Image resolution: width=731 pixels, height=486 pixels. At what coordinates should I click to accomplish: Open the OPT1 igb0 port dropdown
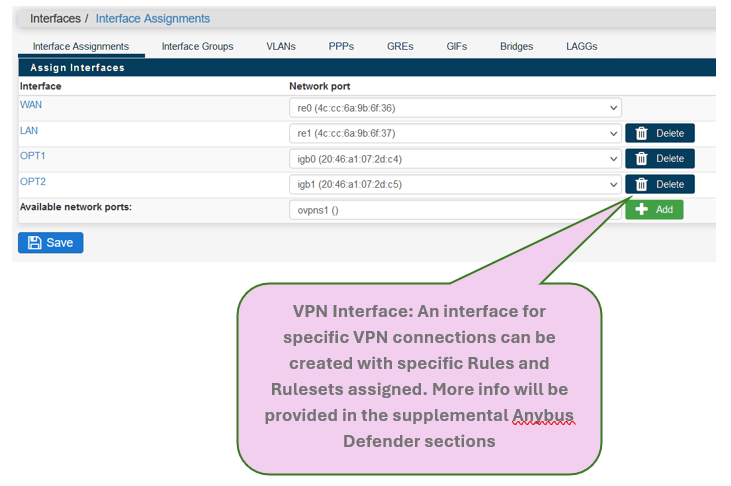(x=455, y=159)
